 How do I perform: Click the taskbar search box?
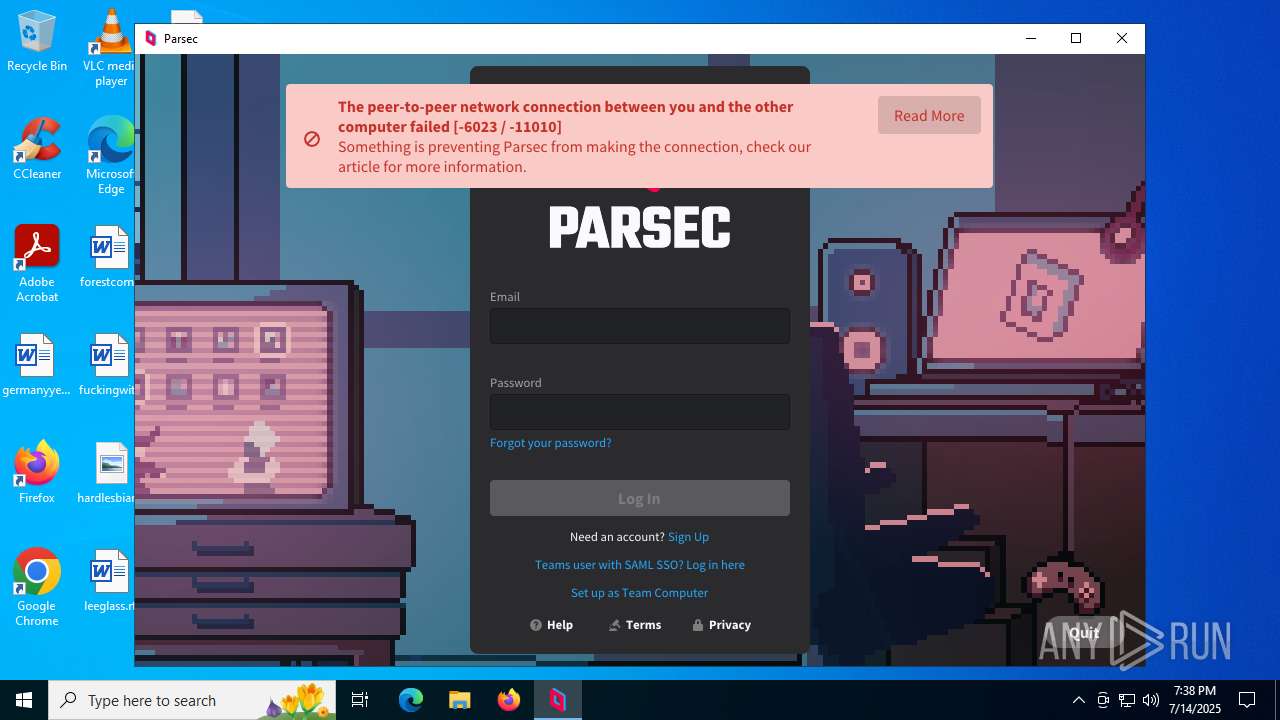point(192,700)
